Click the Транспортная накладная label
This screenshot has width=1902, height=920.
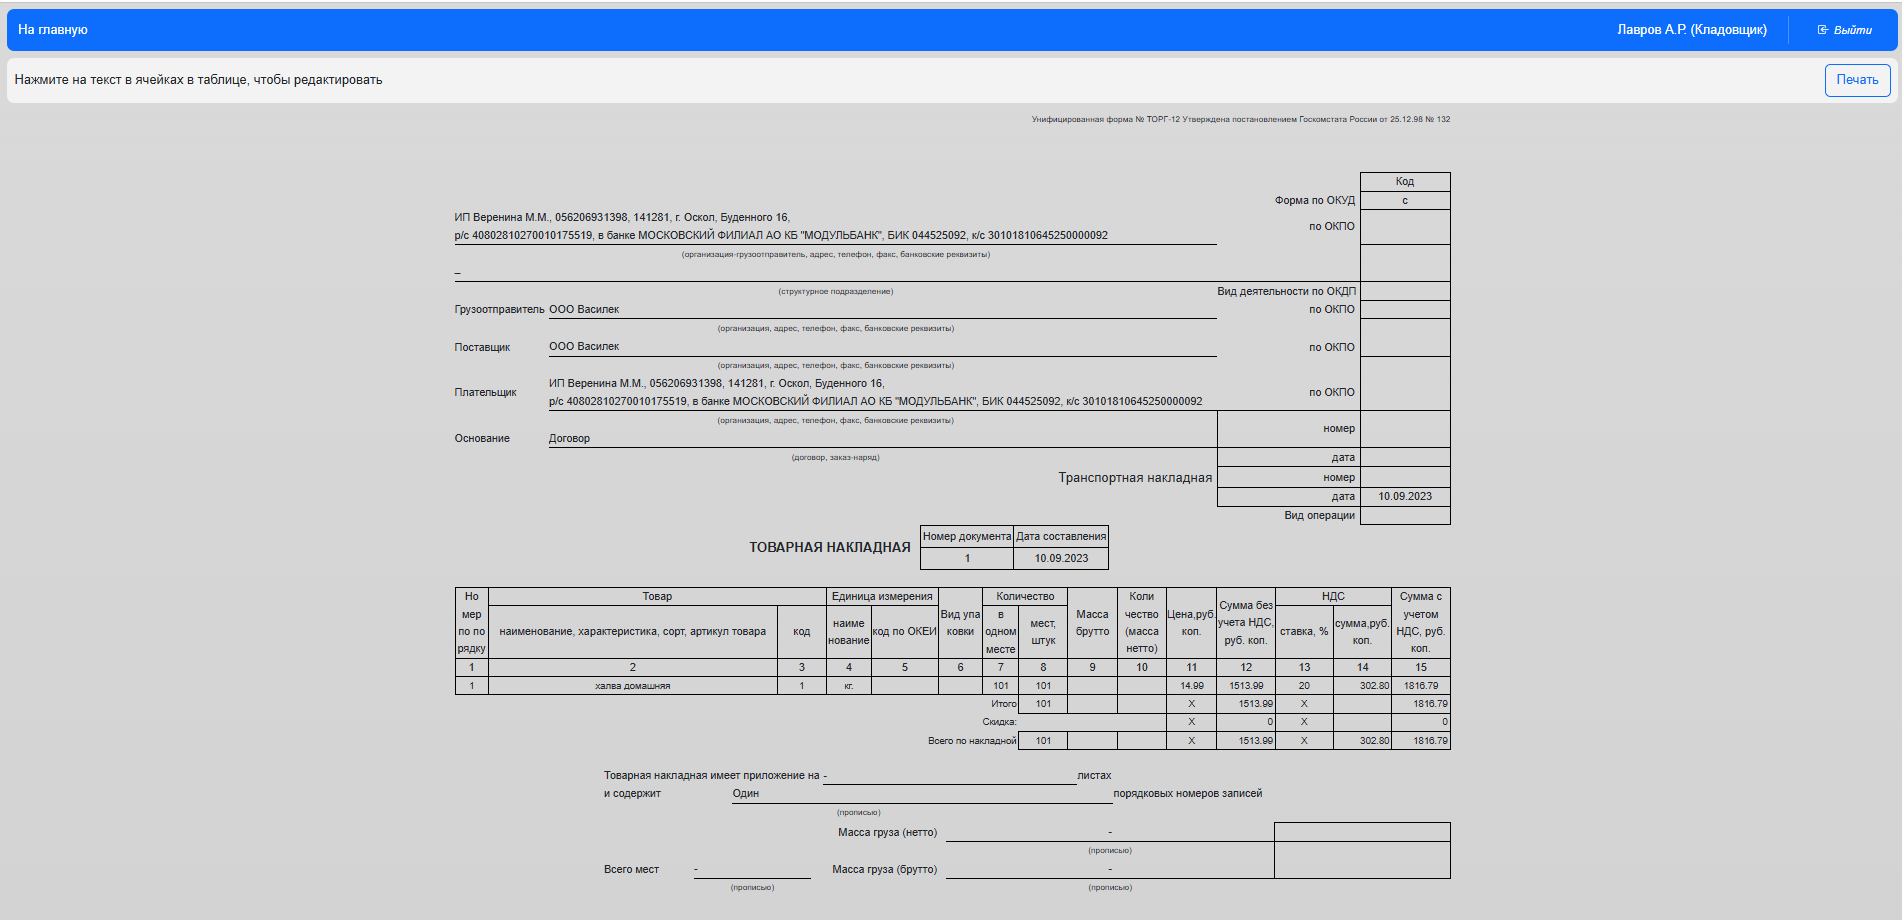click(x=1135, y=478)
